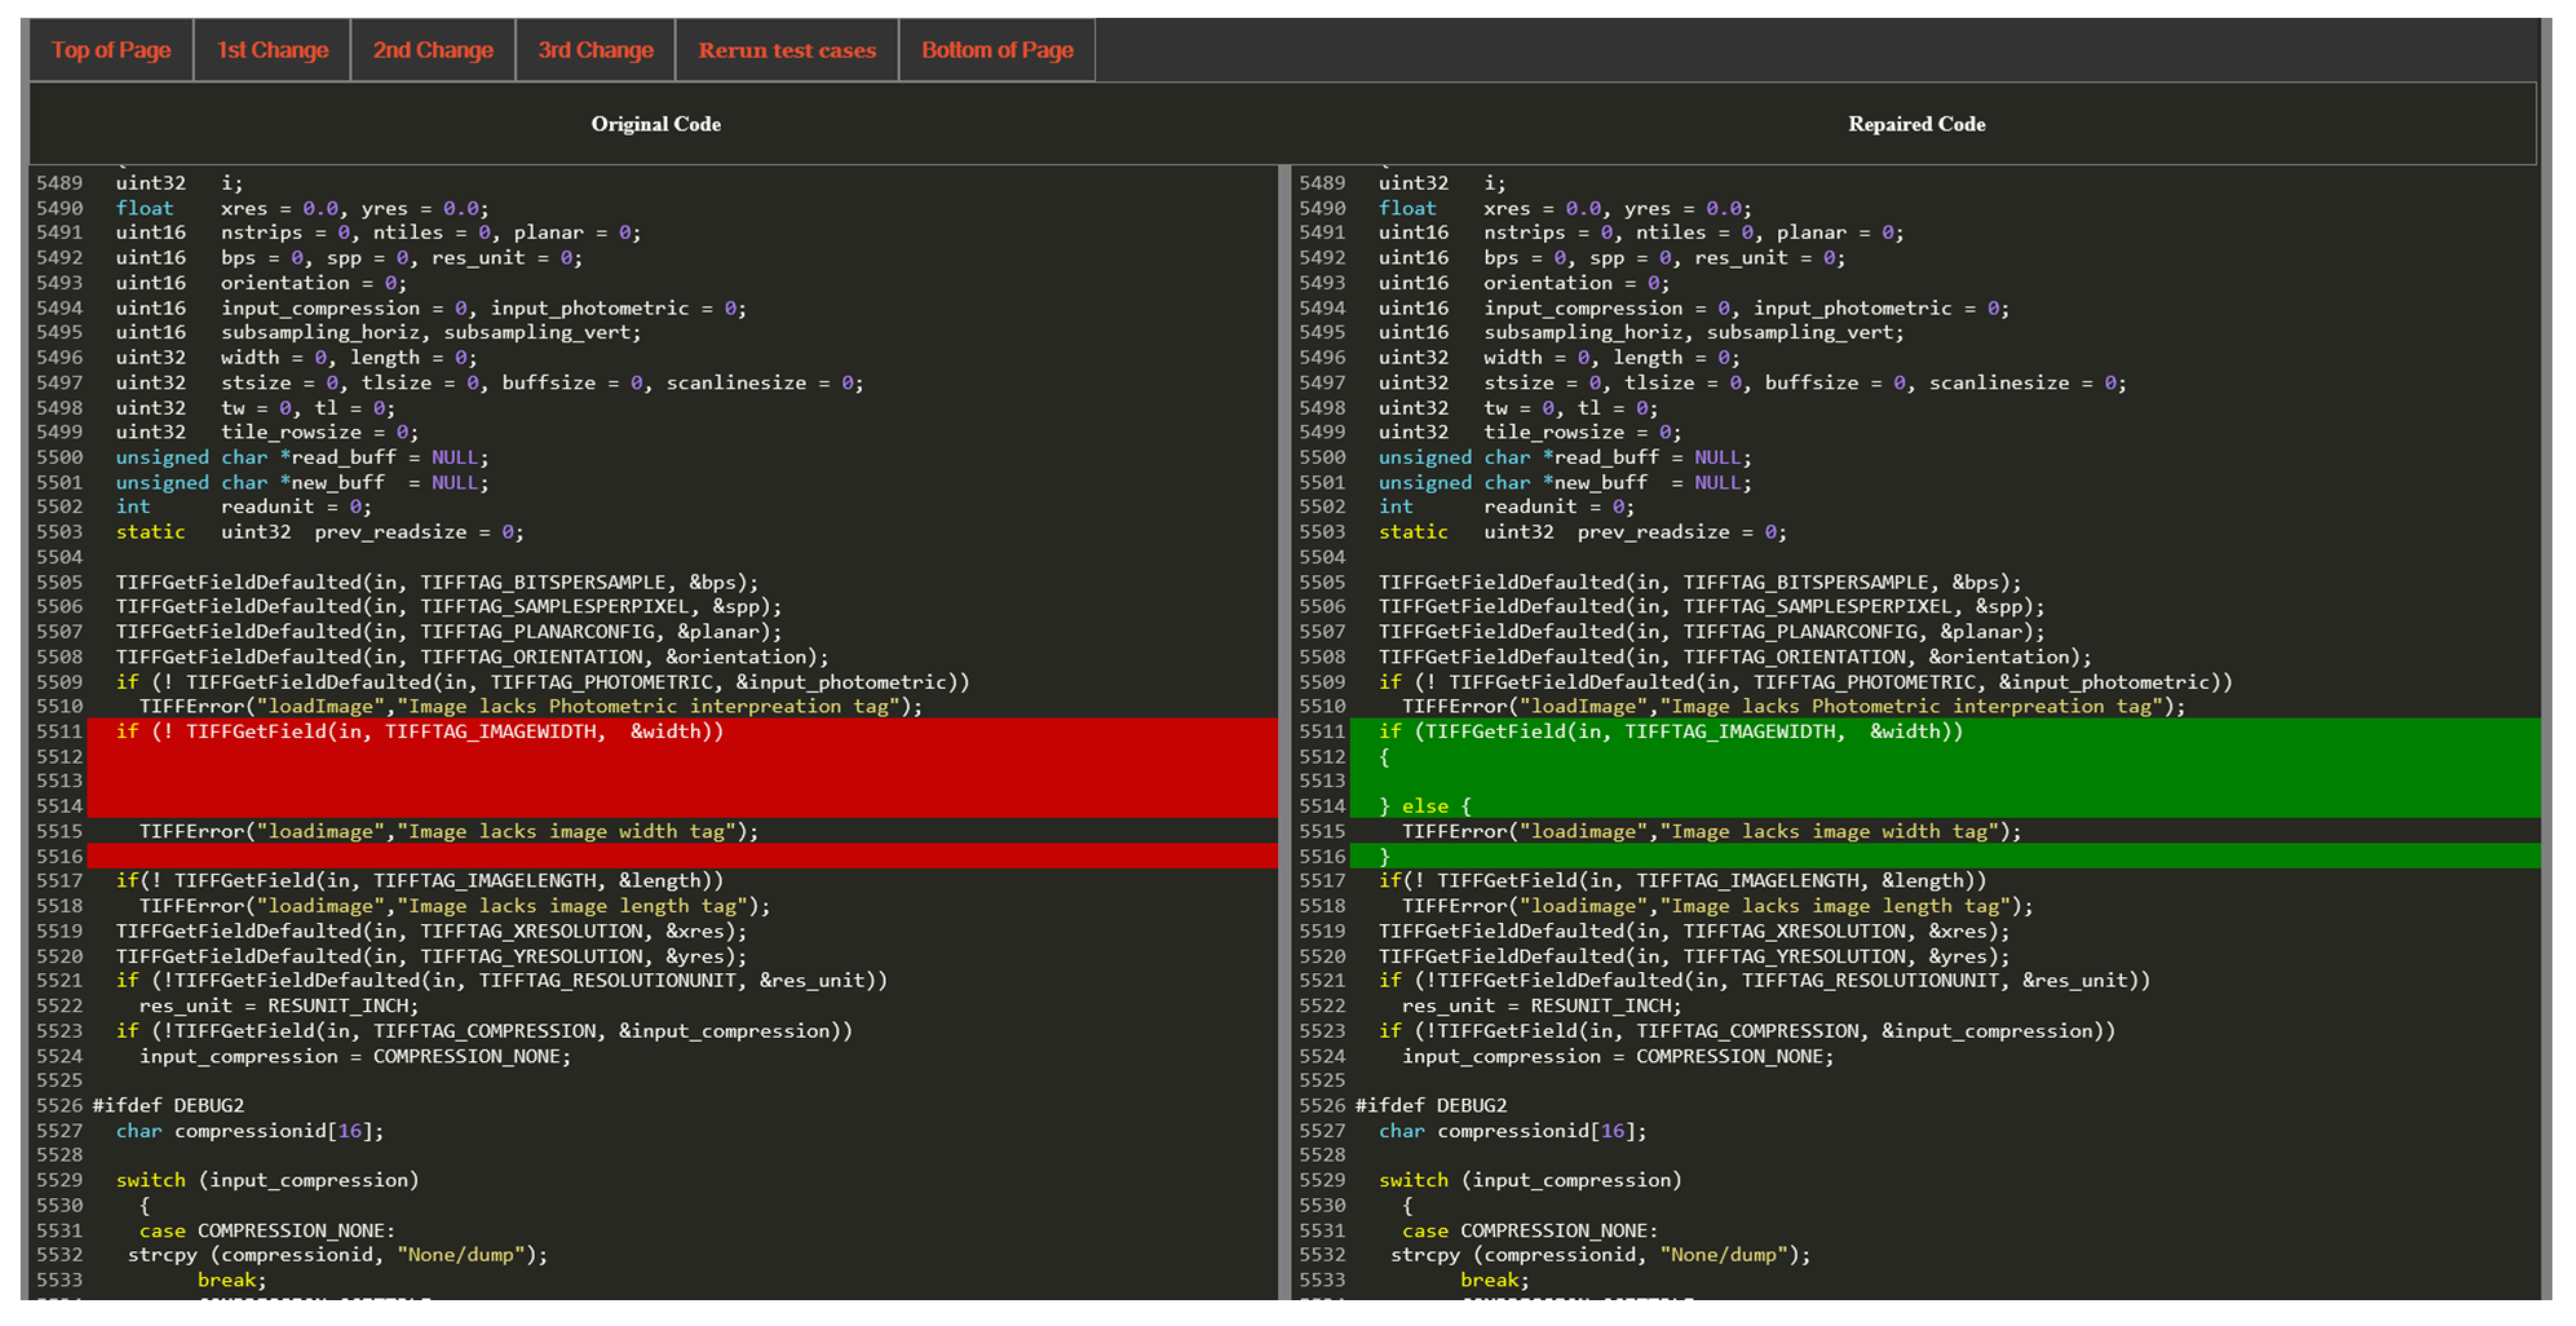Image resolution: width=2576 pixels, height=1326 pixels.
Task: Click line number 5489 in original code
Action: (x=59, y=183)
